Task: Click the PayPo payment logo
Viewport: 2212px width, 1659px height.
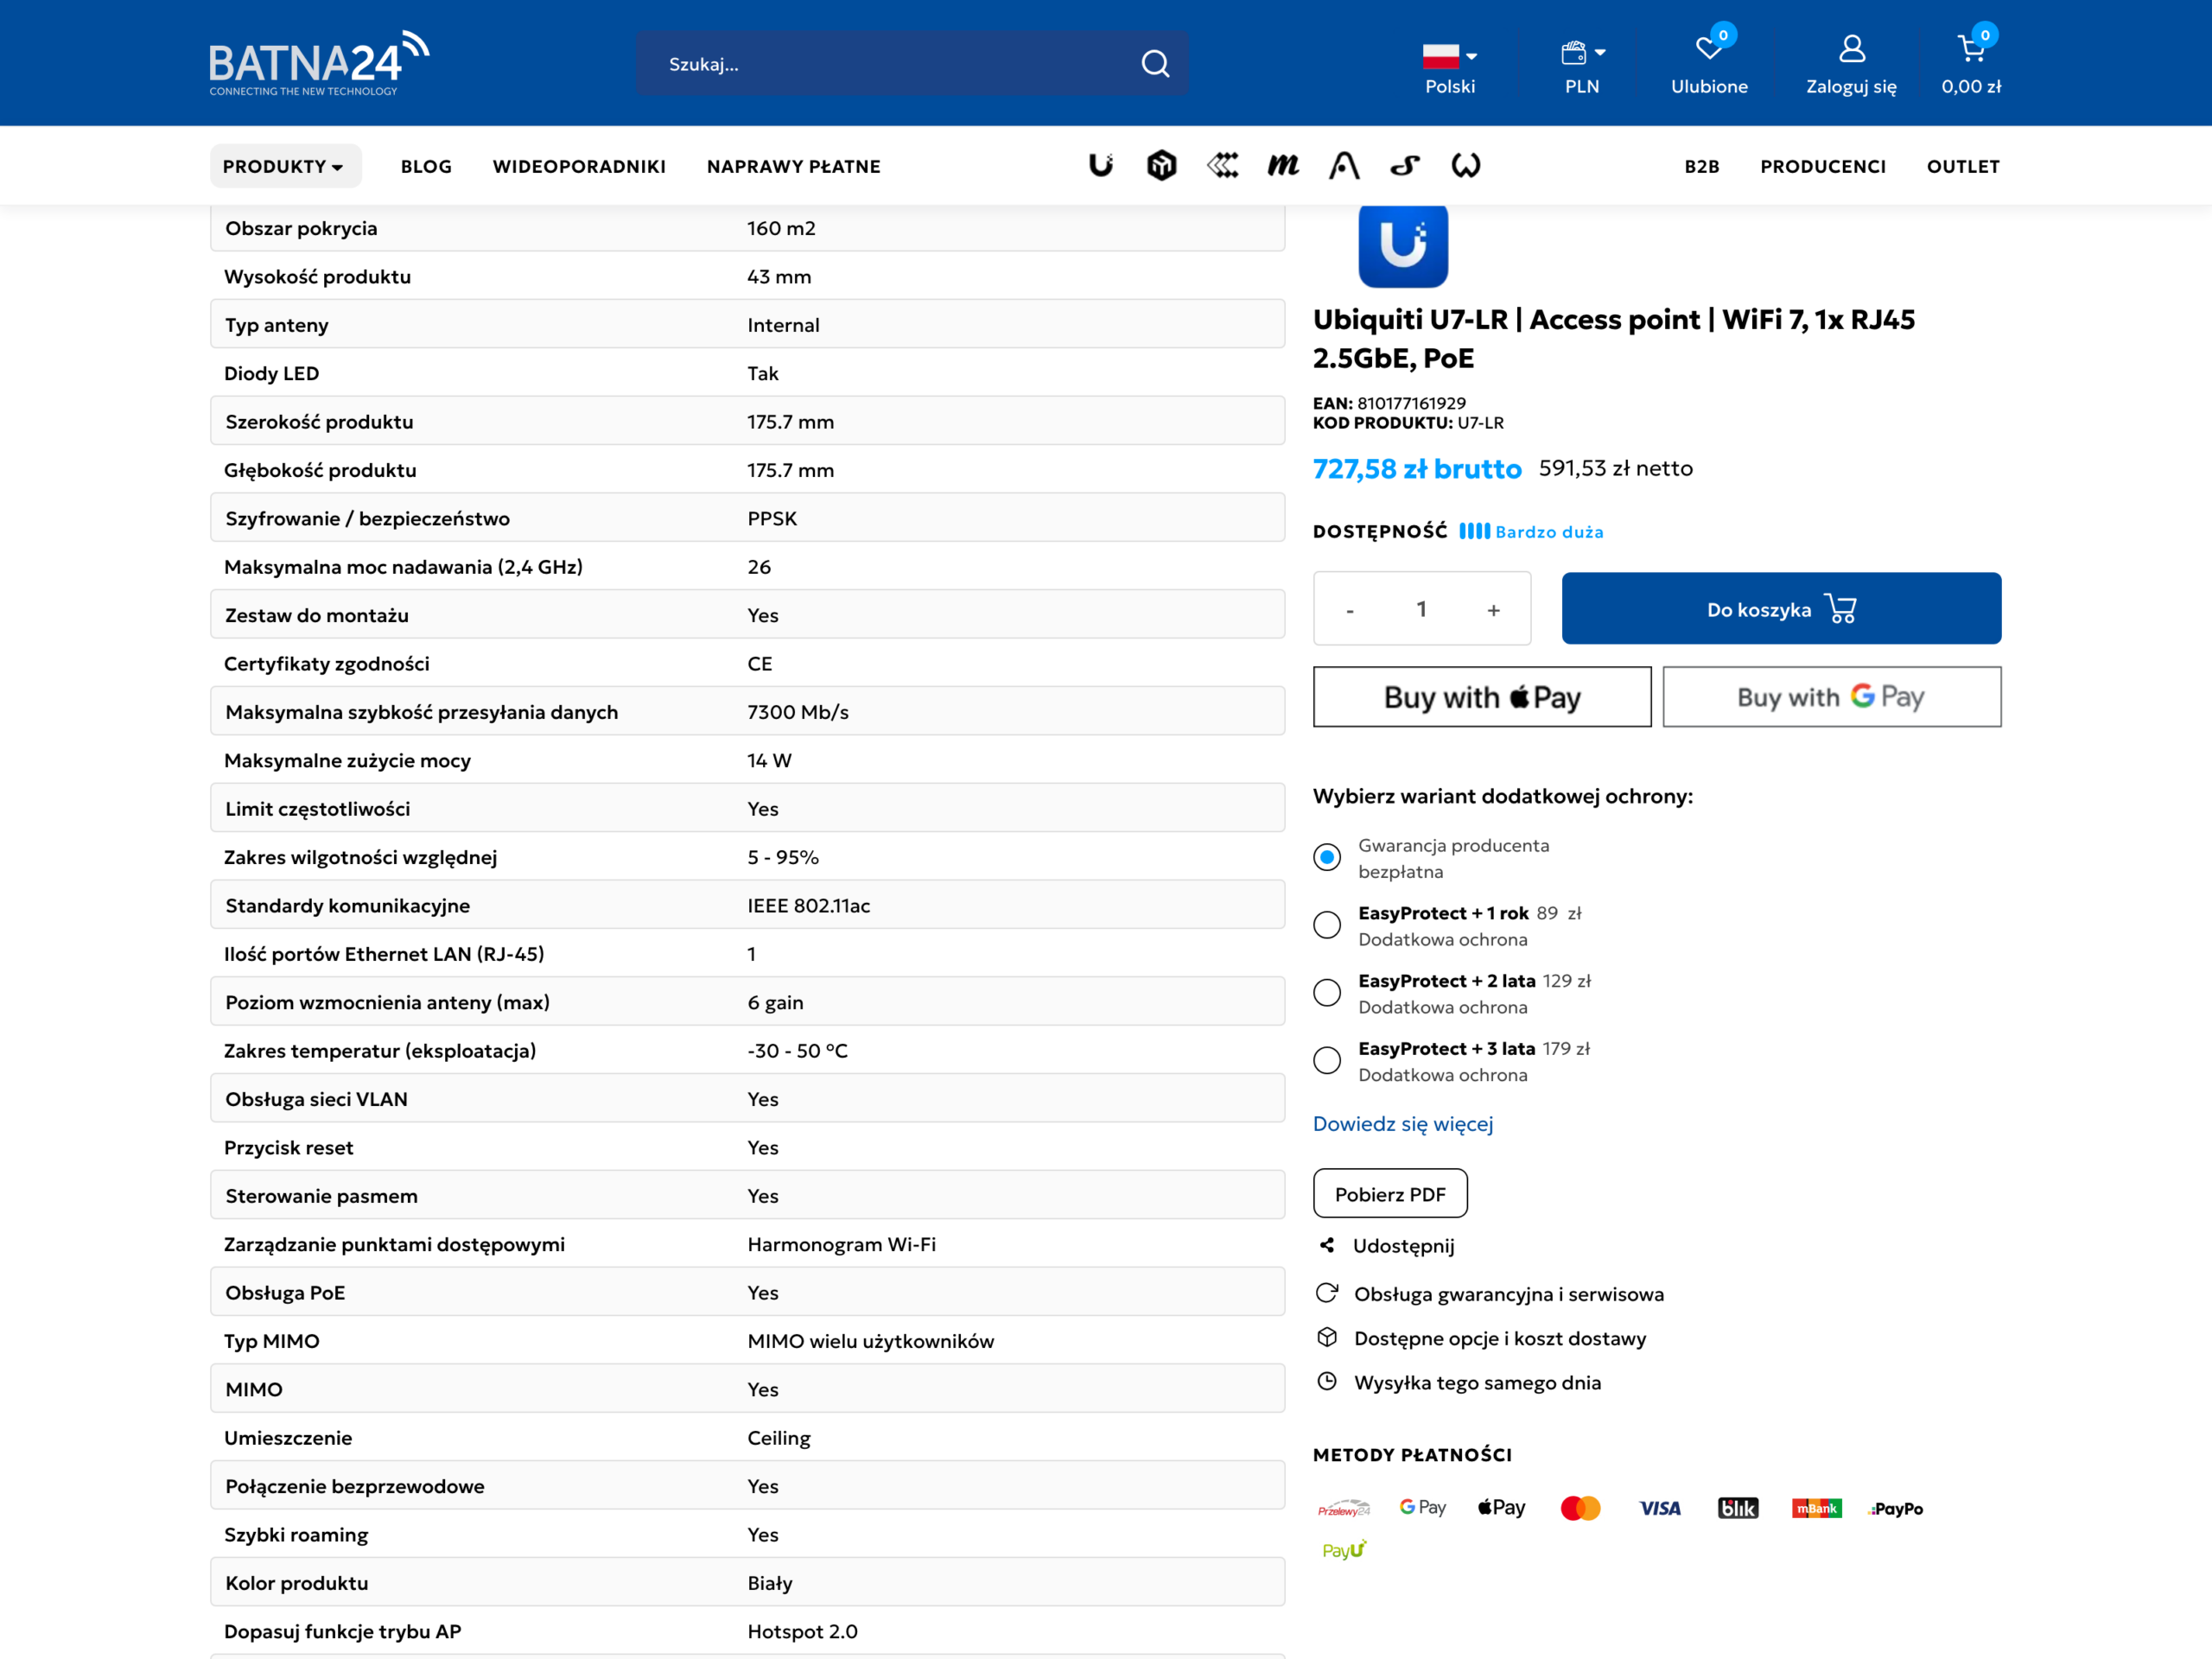Action: 1896,1508
